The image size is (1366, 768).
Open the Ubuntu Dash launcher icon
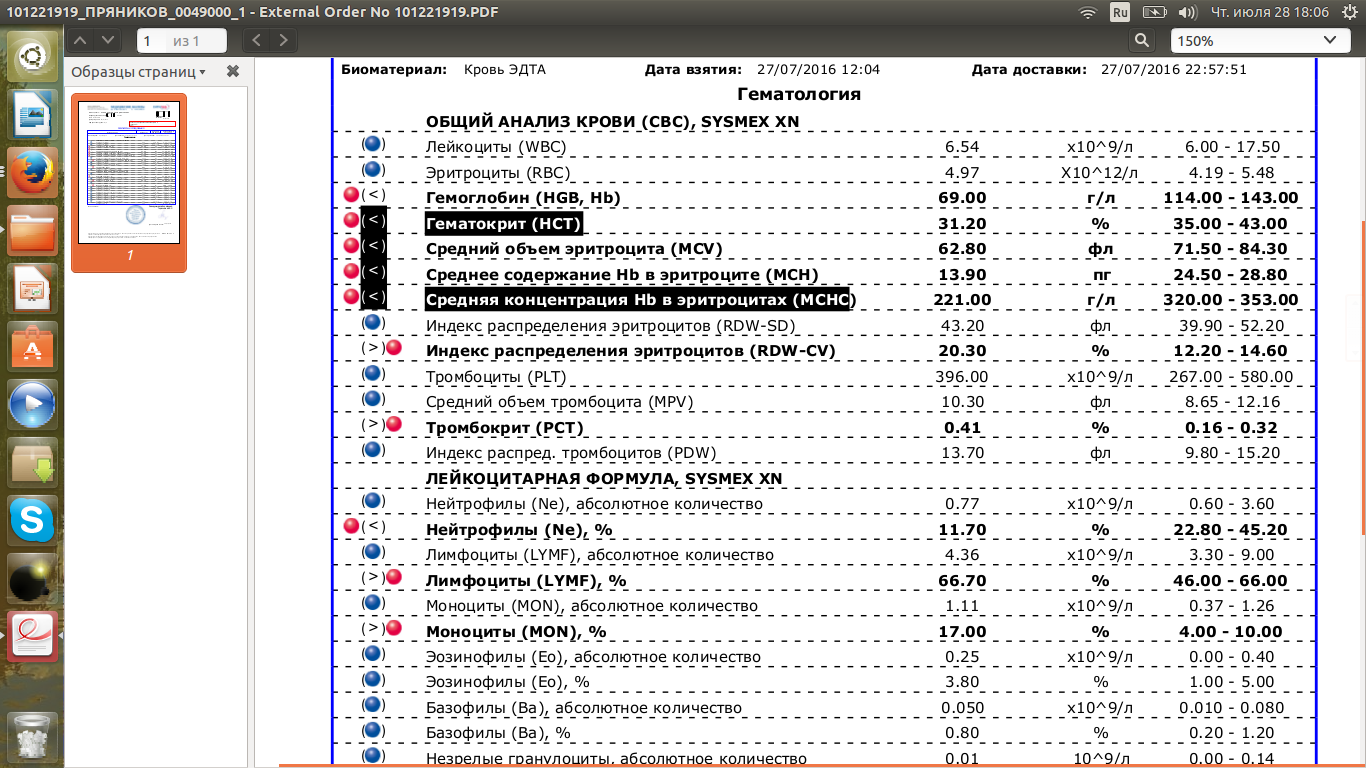tap(33, 58)
